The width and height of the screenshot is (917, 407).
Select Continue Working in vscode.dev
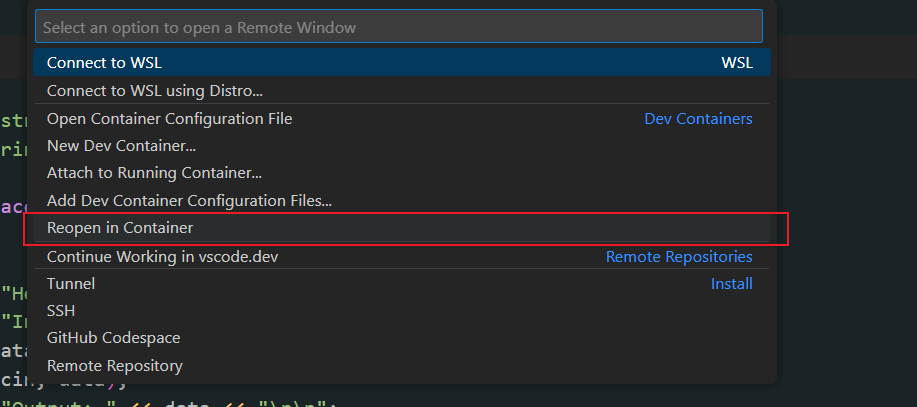162,257
